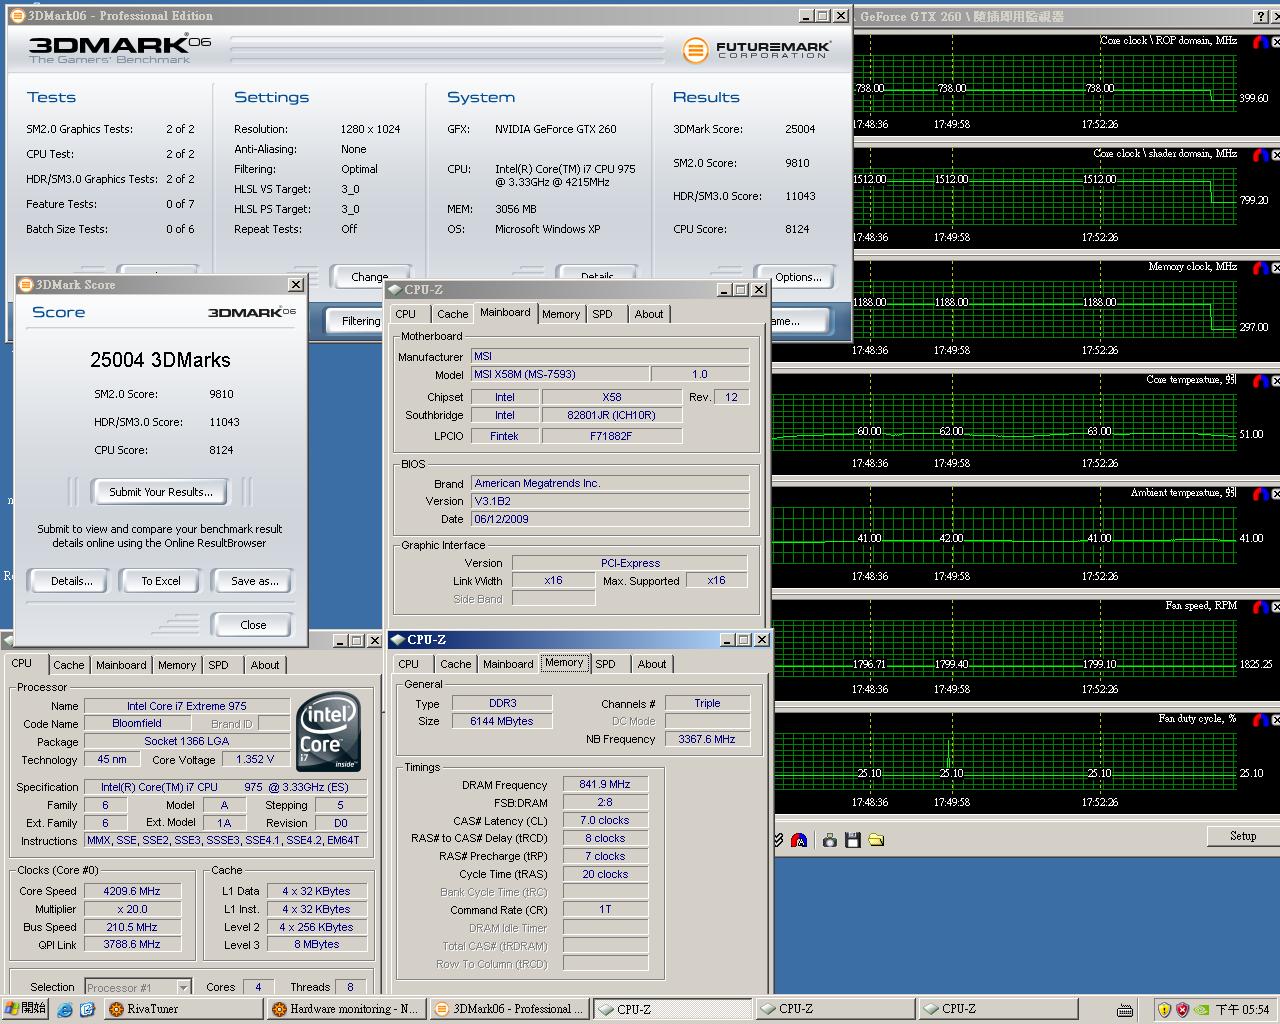Image resolution: width=1280 pixels, height=1024 pixels.
Task: Click the red-blue magnet icon marked A
Action: 799,840
